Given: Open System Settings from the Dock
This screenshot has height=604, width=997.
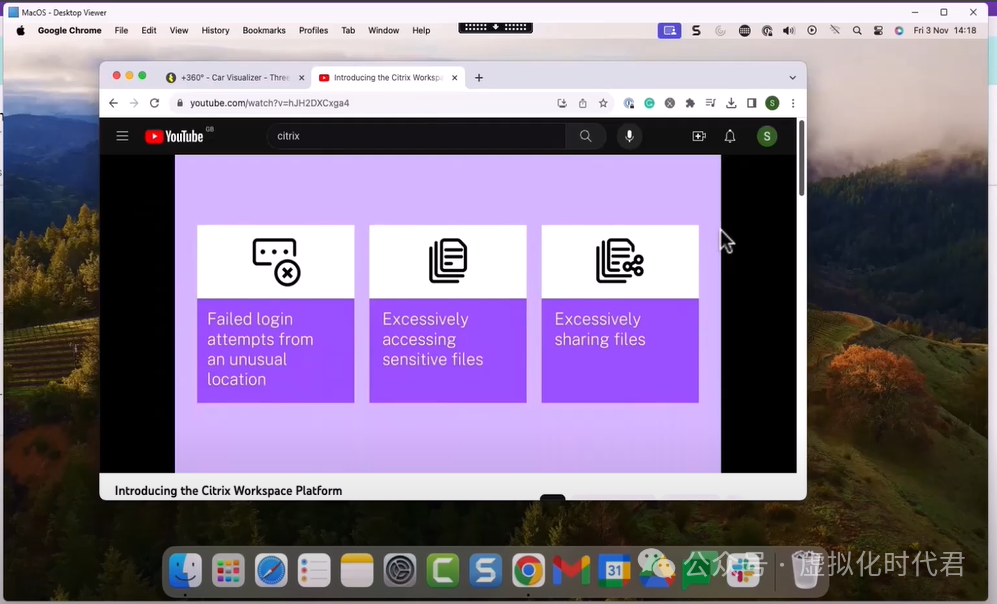Looking at the screenshot, I should click(x=400, y=570).
